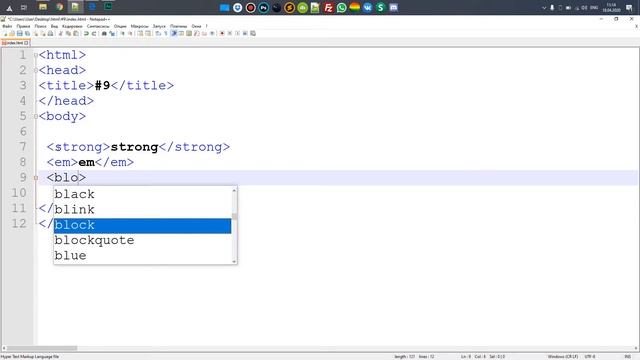The height and width of the screenshot is (360, 640).
Task: Toggle word wrap in the toolbar
Action: tap(158, 33)
